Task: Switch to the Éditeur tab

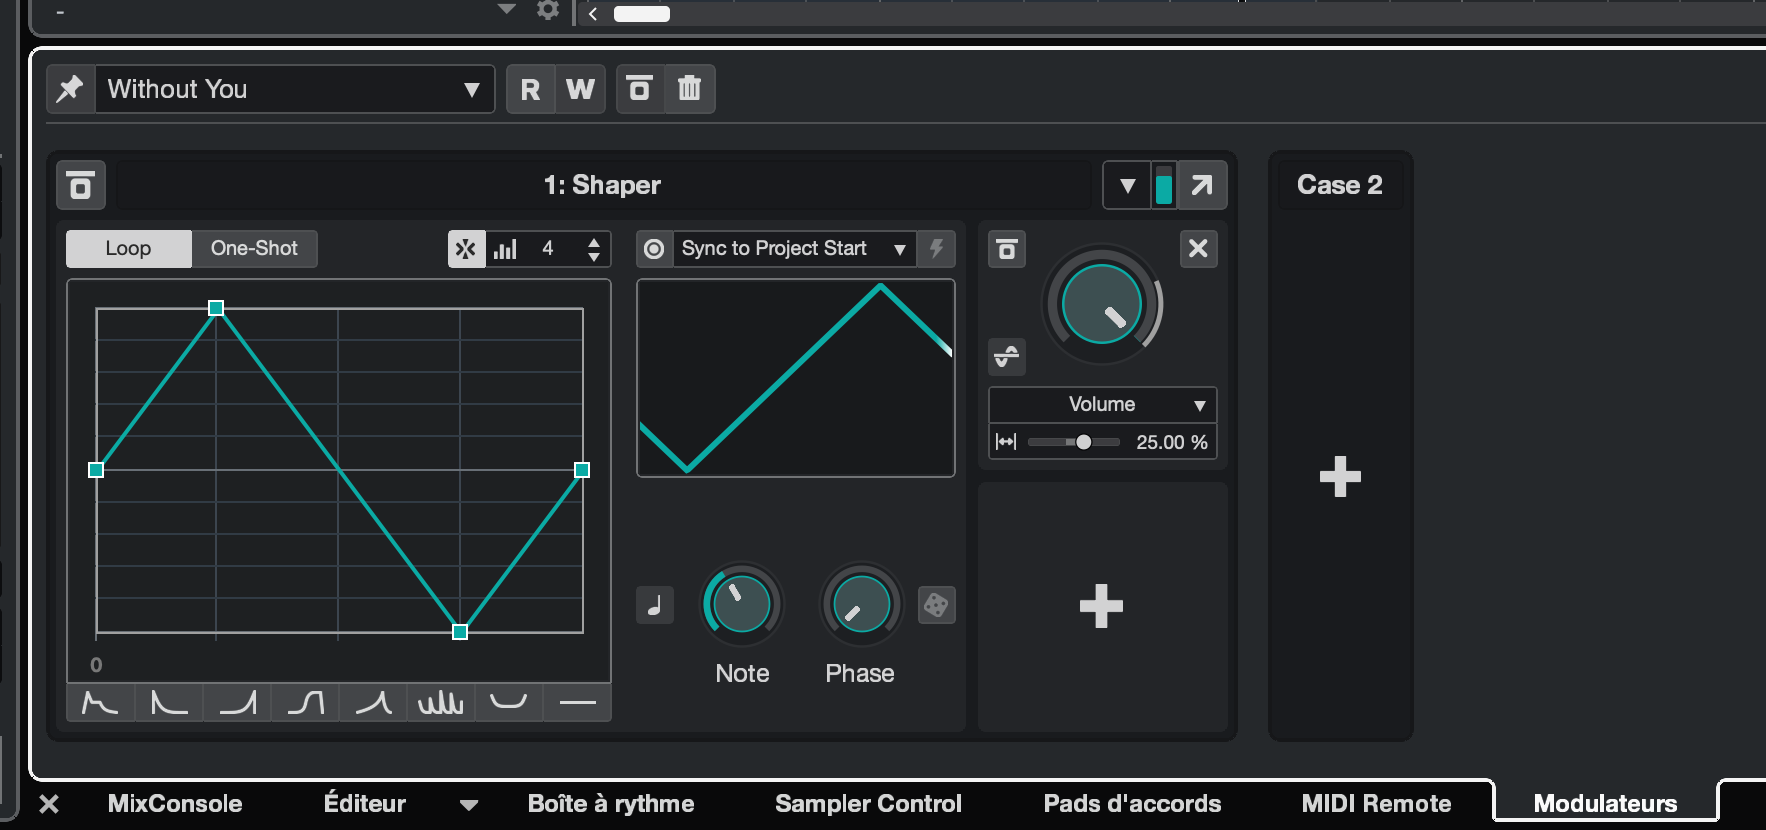Action: [x=365, y=804]
